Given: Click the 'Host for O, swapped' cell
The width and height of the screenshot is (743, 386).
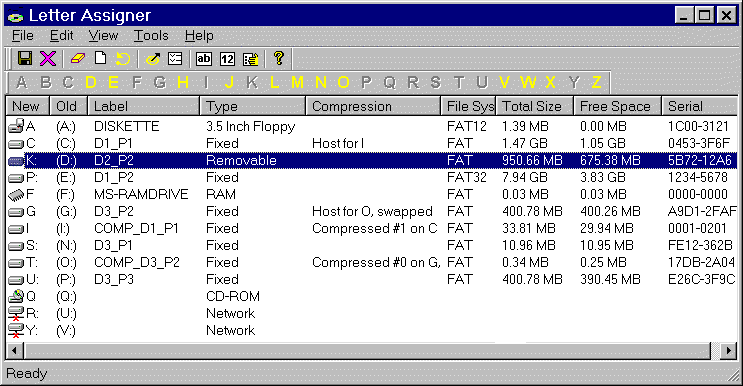Looking at the screenshot, I should (x=372, y=211).
